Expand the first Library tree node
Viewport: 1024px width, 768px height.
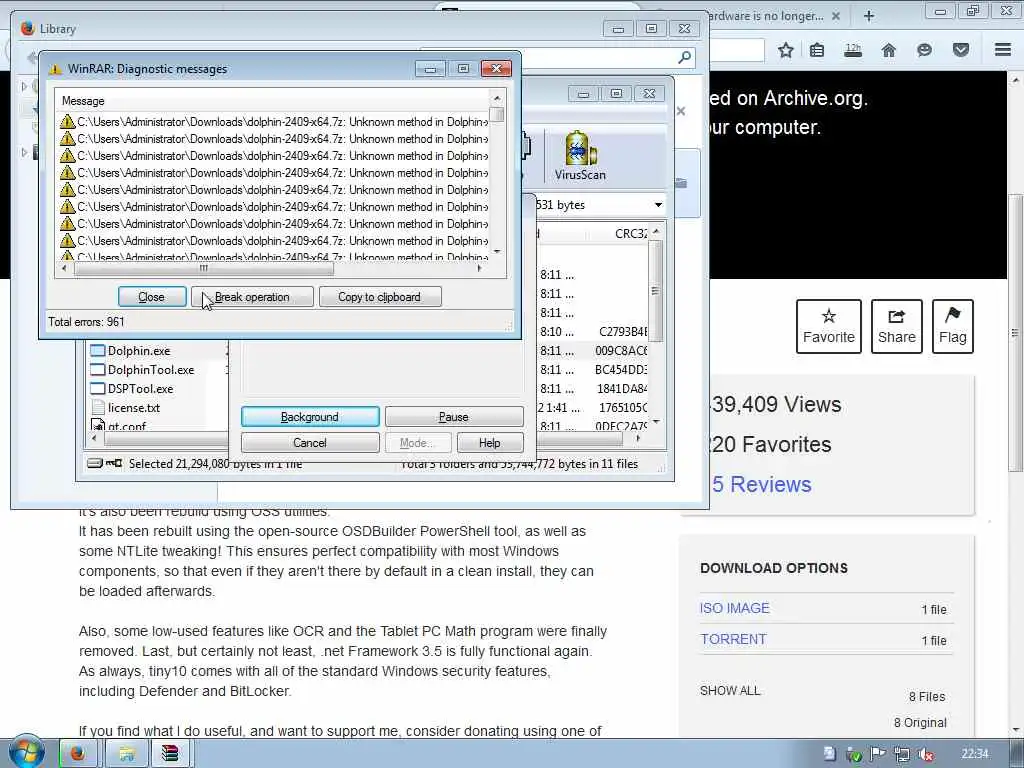[x=24, y=86]
